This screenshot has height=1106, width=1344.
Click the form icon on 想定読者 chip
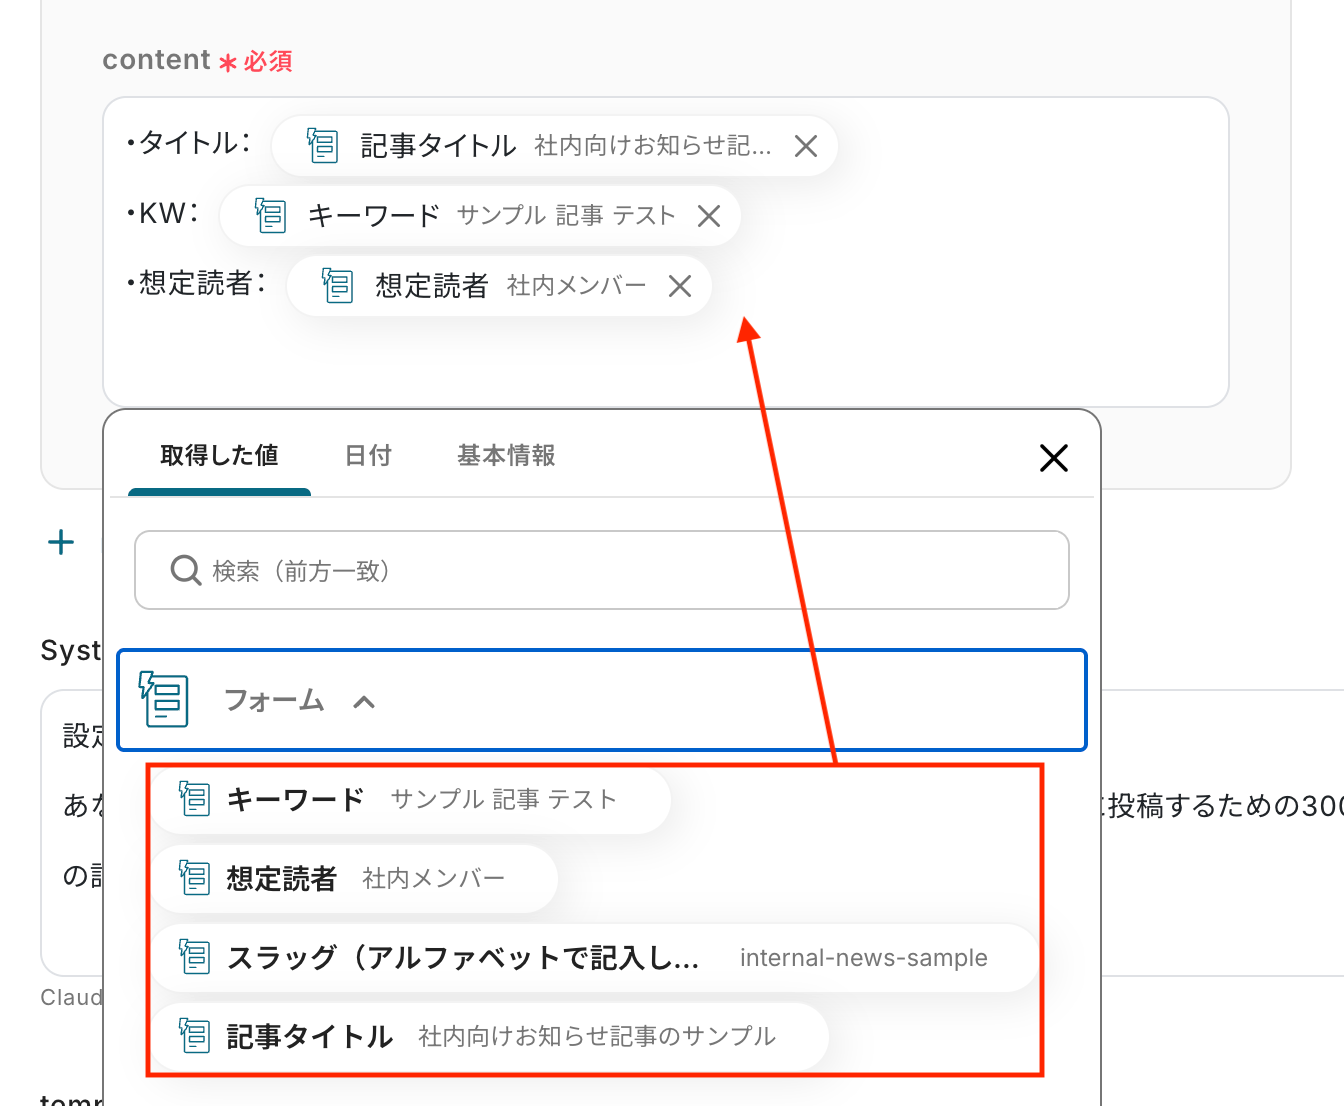[x=337, y=286]
